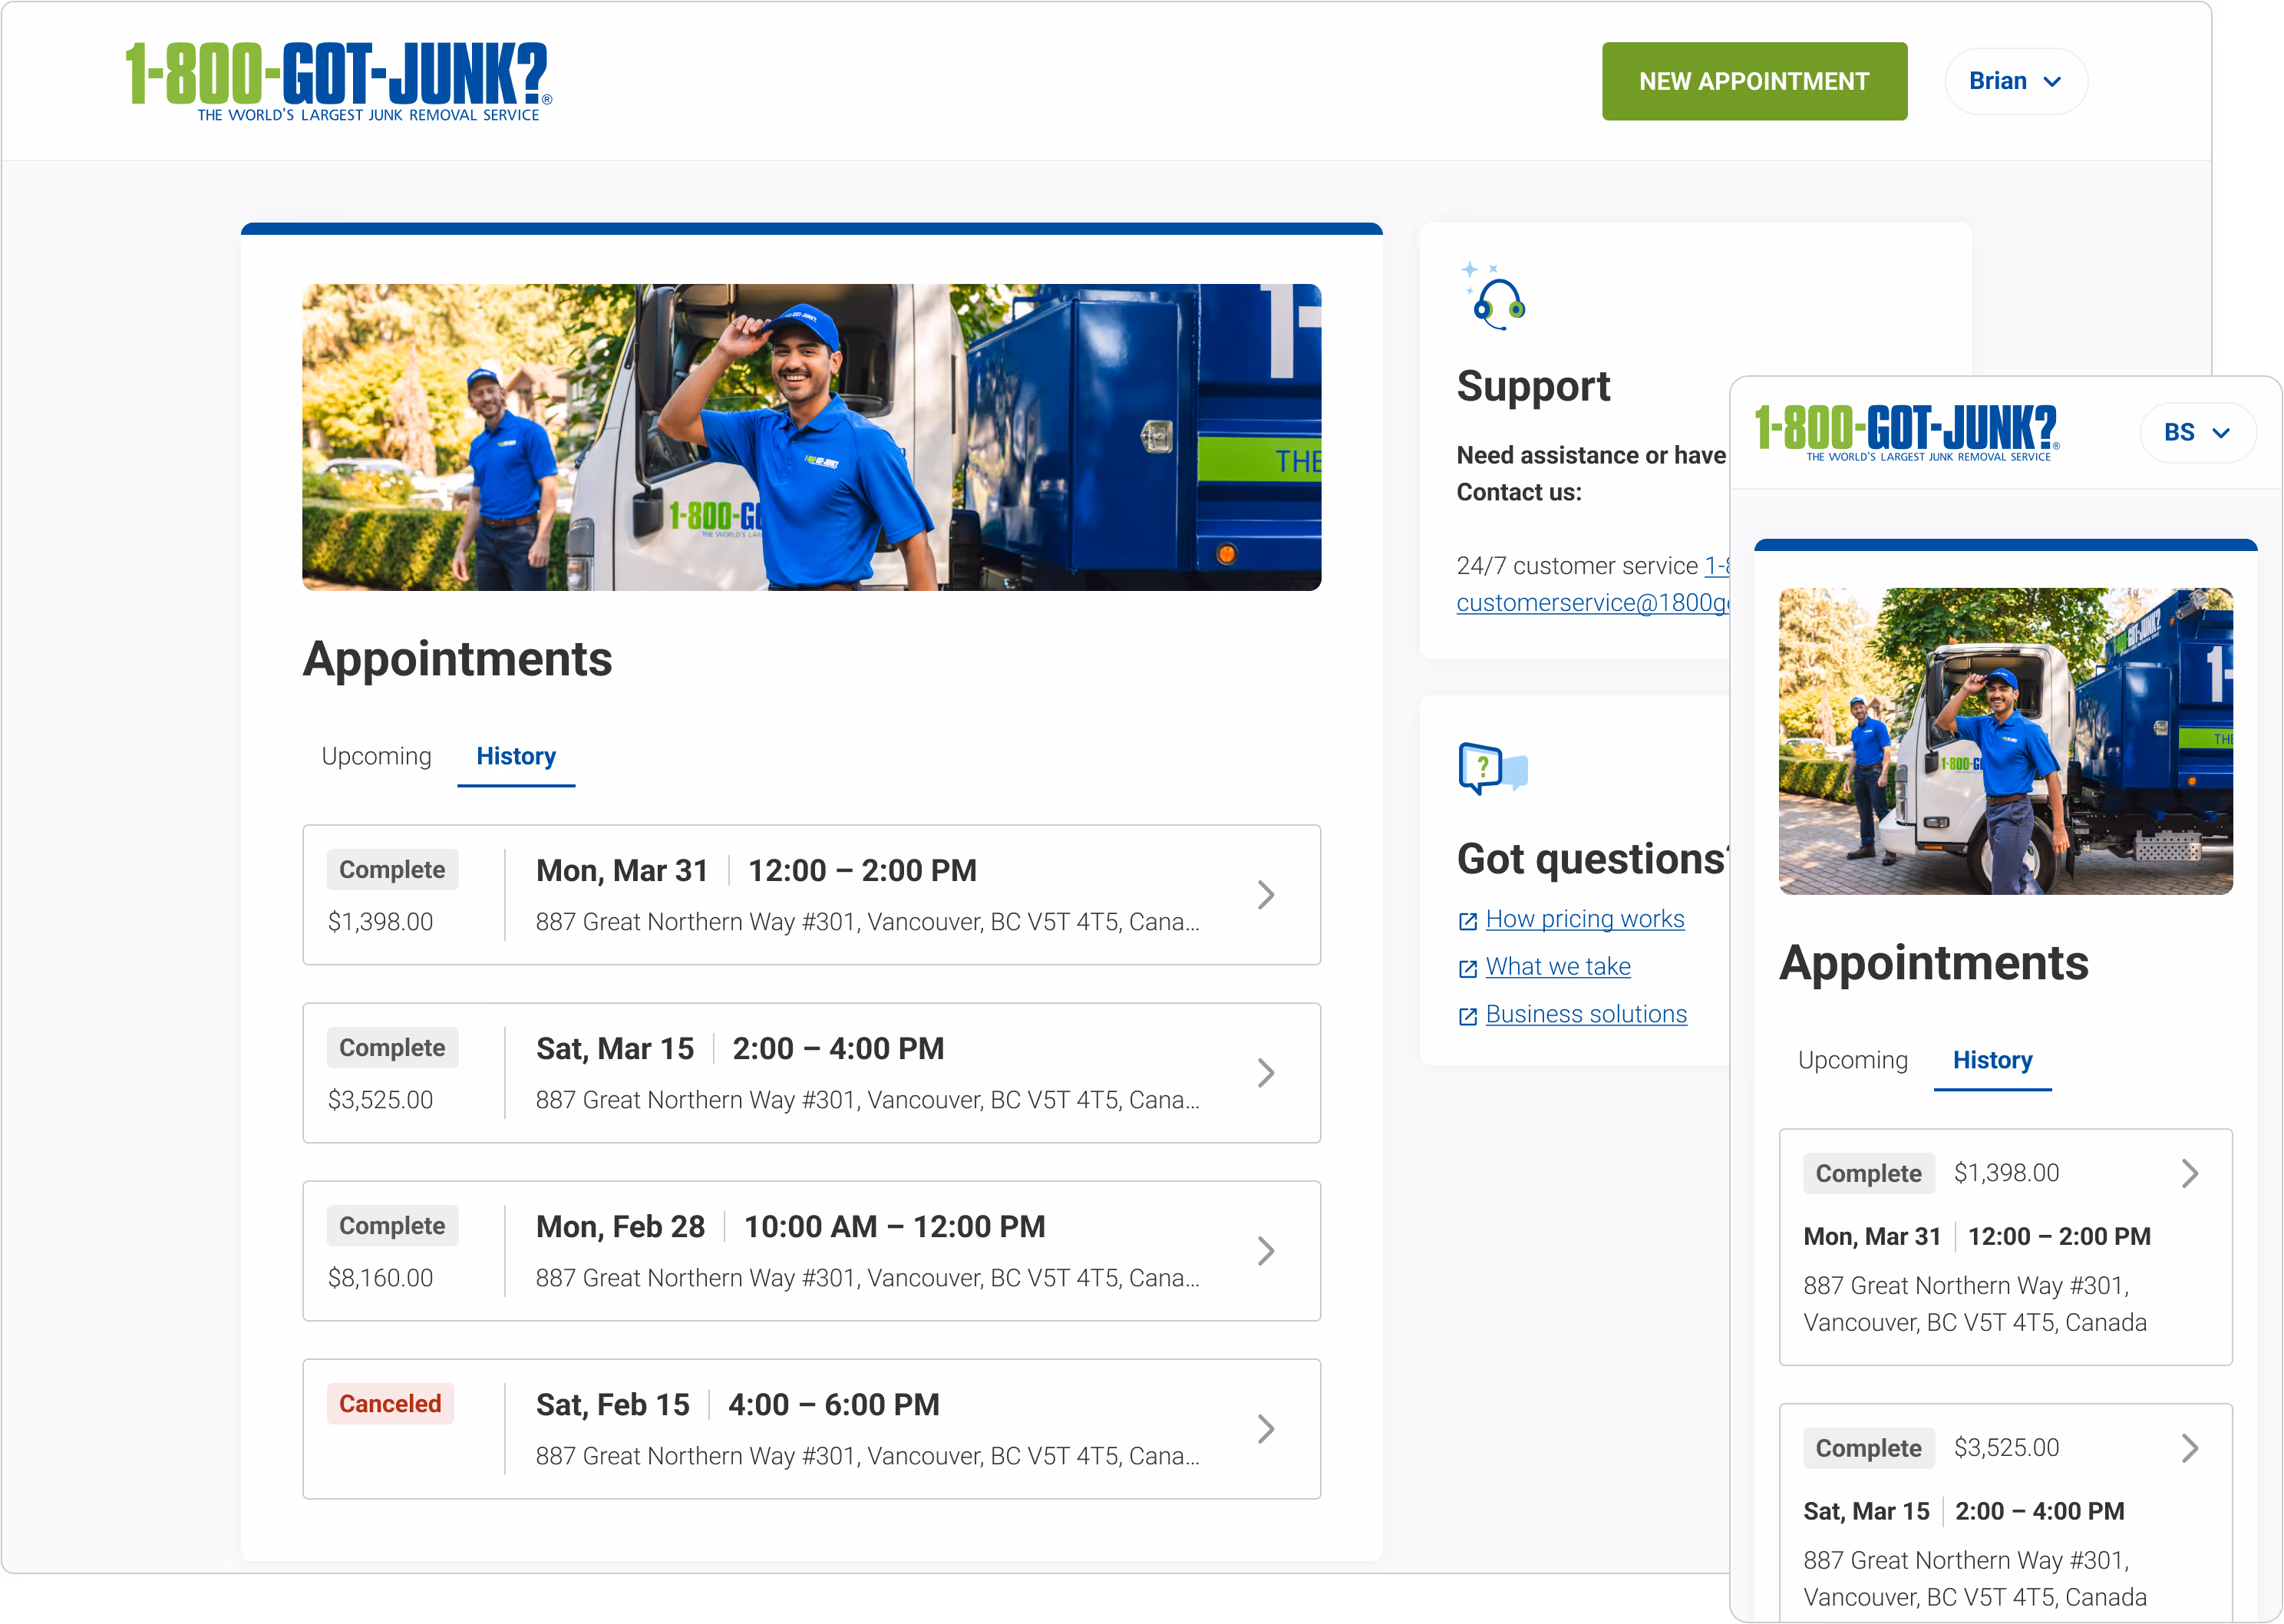
Task: Open Sat, Mar 15 appointment chevron arrow
Action: click(x=1265, y=1073)
